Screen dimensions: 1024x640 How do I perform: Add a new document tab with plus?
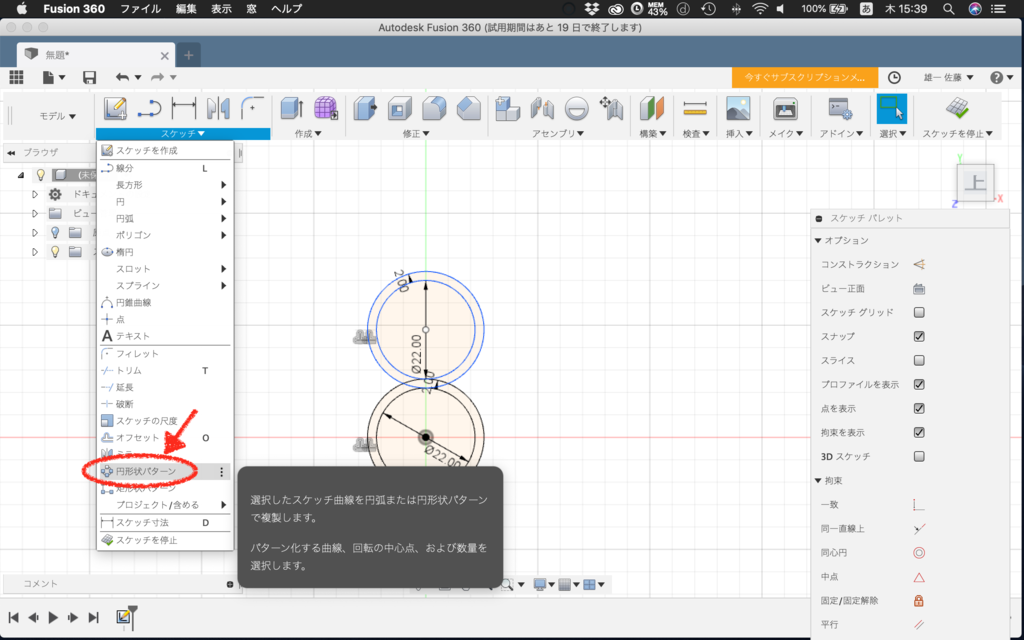(x=189, y=55)
